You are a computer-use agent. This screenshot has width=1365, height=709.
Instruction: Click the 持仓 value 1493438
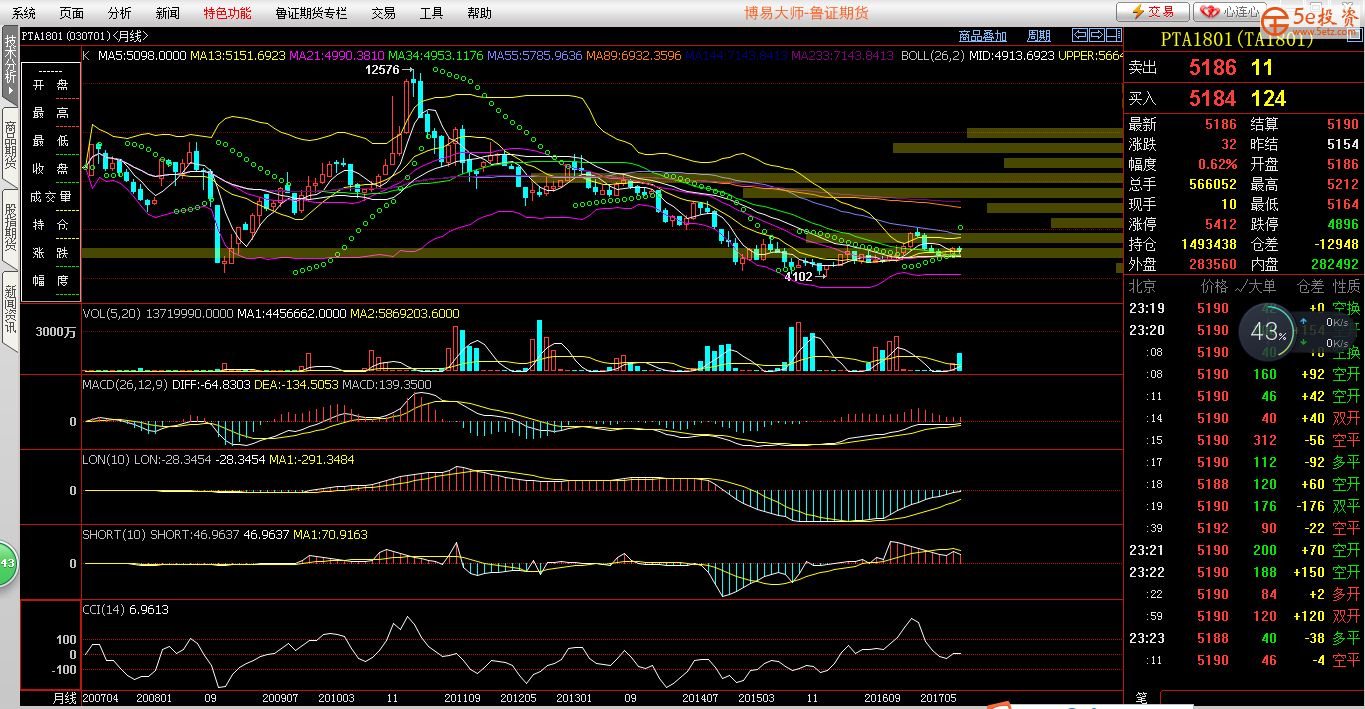(1208, 244)
